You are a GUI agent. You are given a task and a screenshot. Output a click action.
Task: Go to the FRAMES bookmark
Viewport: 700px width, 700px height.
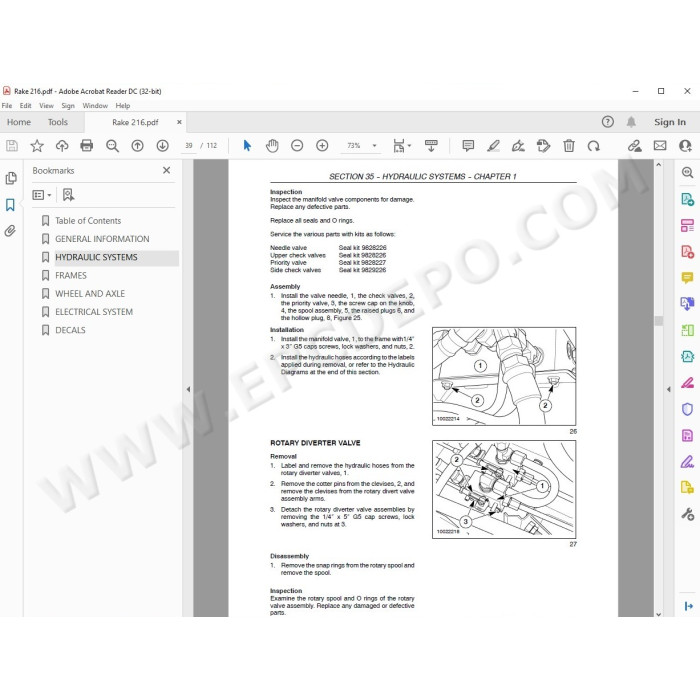tap(71, 275)
